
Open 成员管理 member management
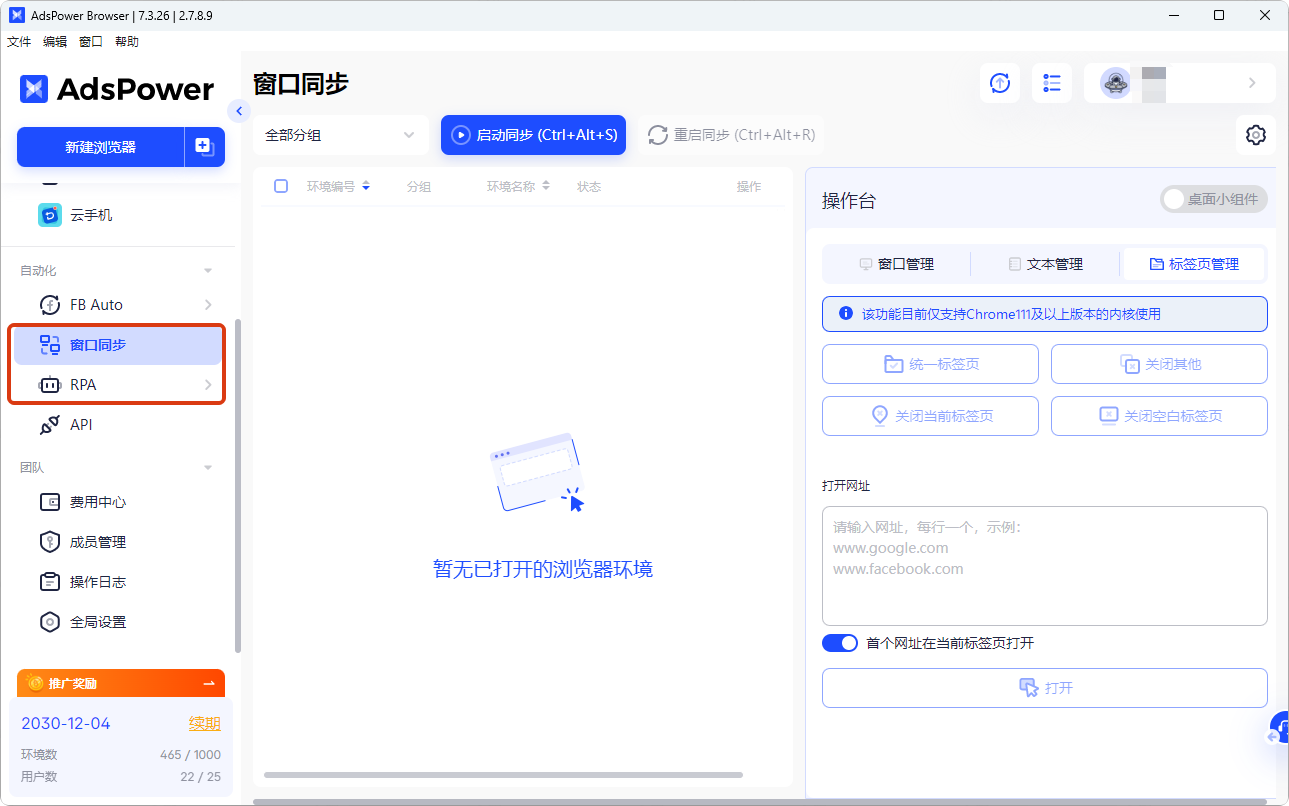[x=97, y=542]
